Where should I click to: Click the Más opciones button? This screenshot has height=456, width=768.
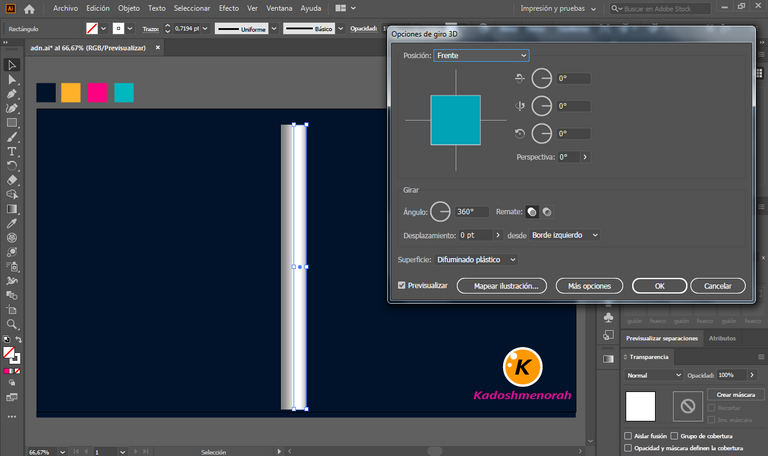tap(589, 286)
